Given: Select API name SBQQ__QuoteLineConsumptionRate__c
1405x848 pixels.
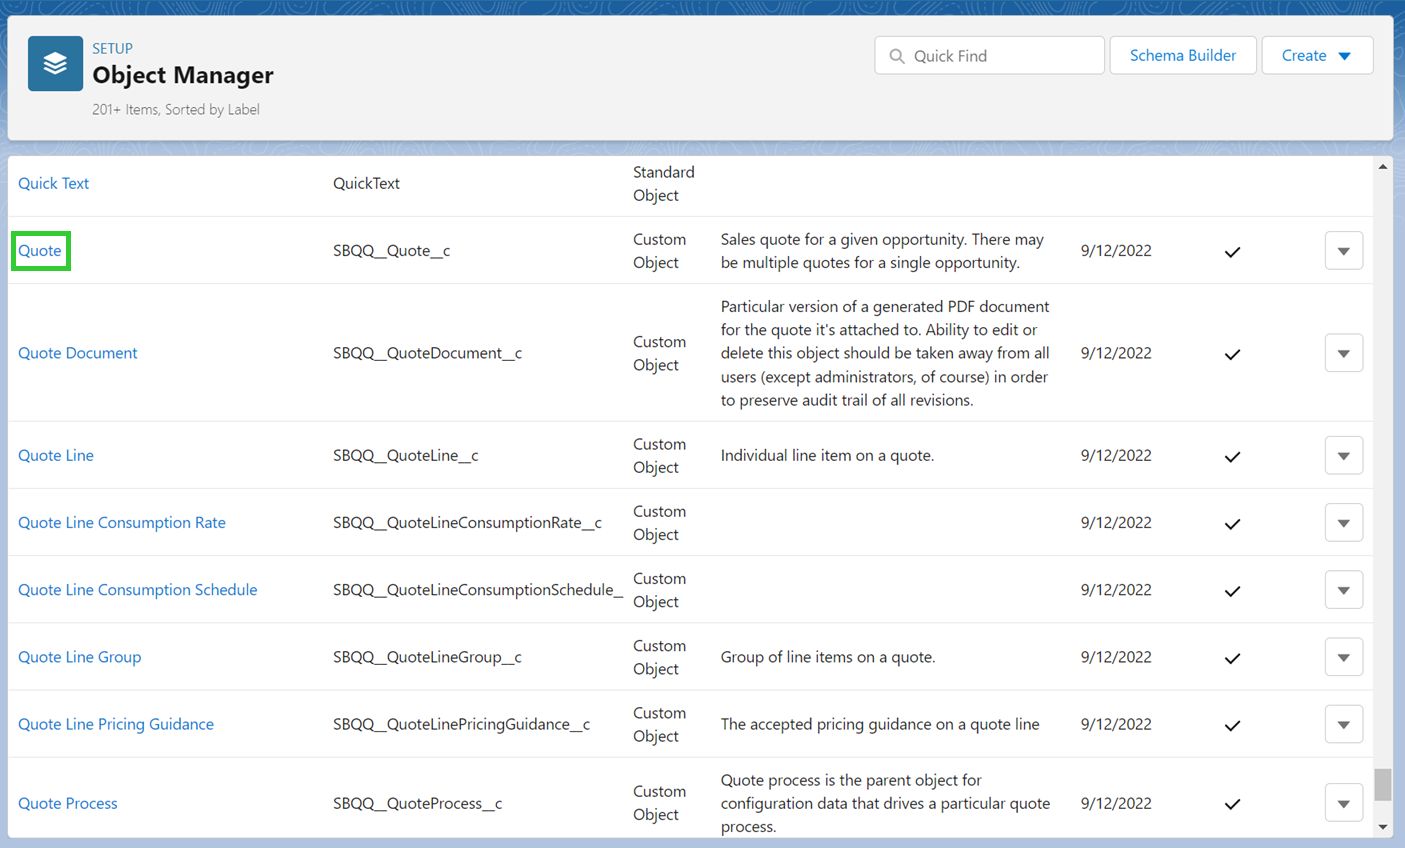Looking at the screenshot, I should 468,523.
